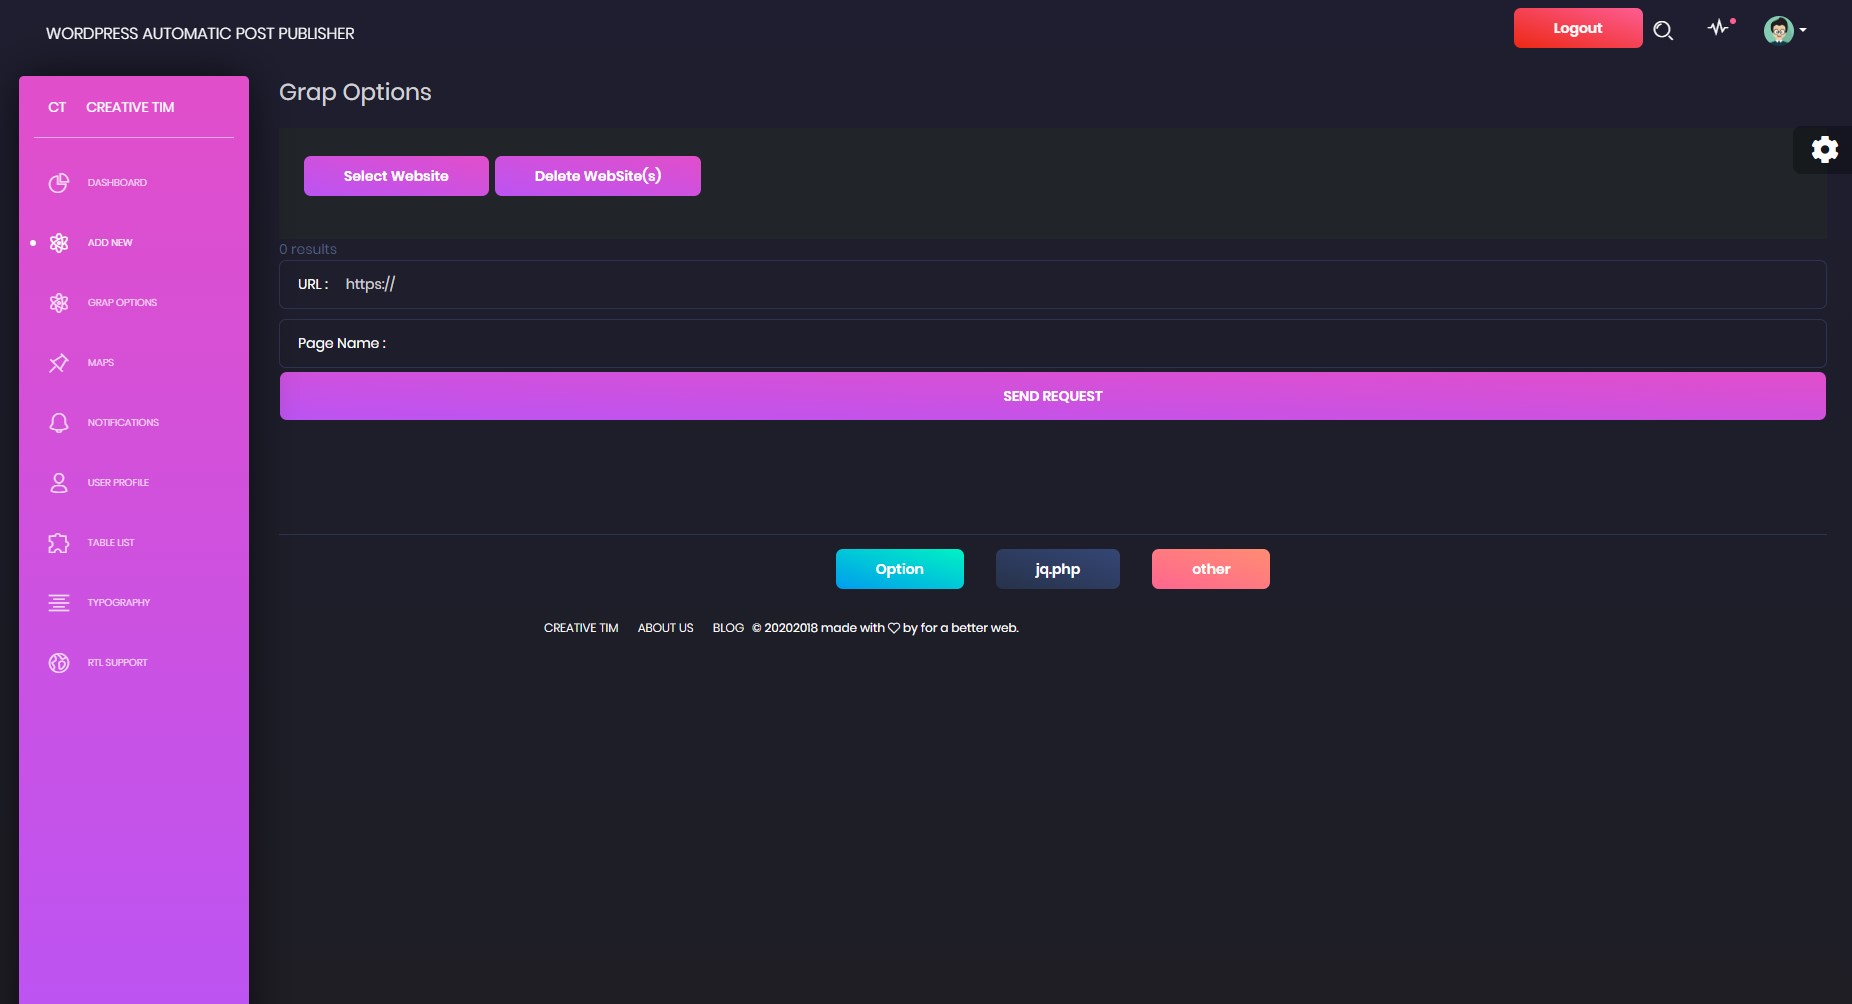Click the Maps pin icon
Screen dimensions: 1852x1004
click(59, 363)
